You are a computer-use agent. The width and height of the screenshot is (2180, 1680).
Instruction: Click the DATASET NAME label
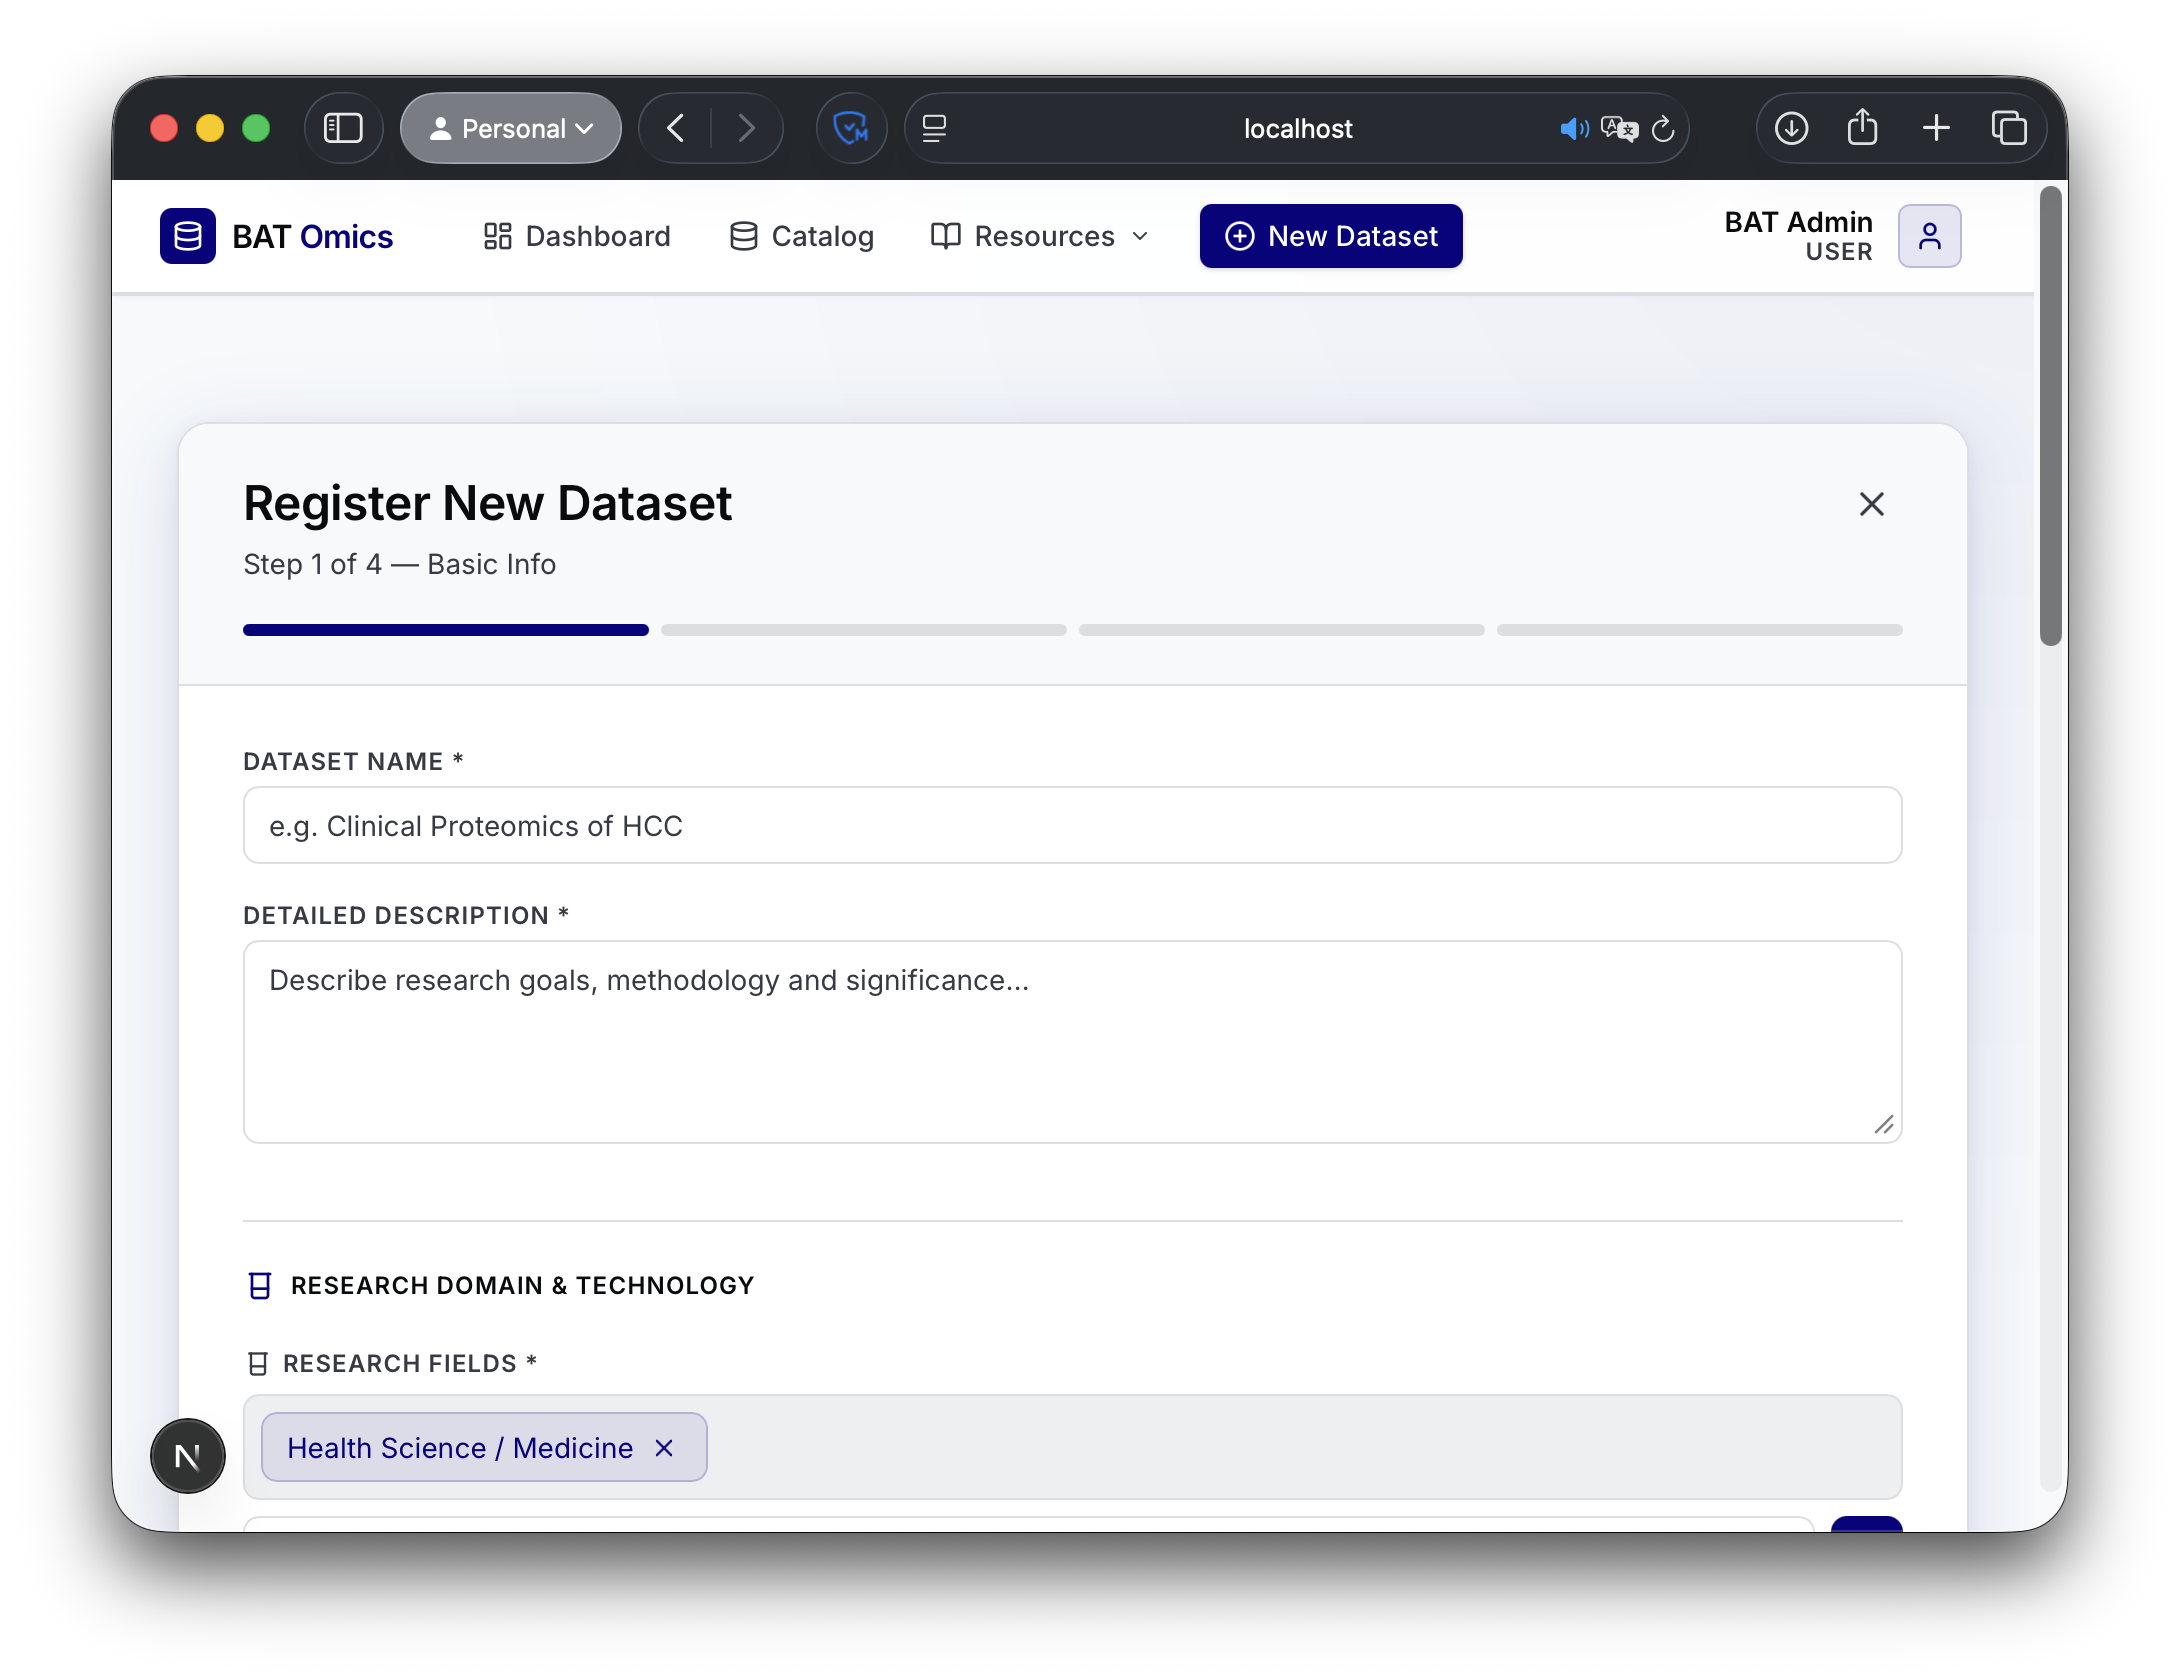click(353, 762)
